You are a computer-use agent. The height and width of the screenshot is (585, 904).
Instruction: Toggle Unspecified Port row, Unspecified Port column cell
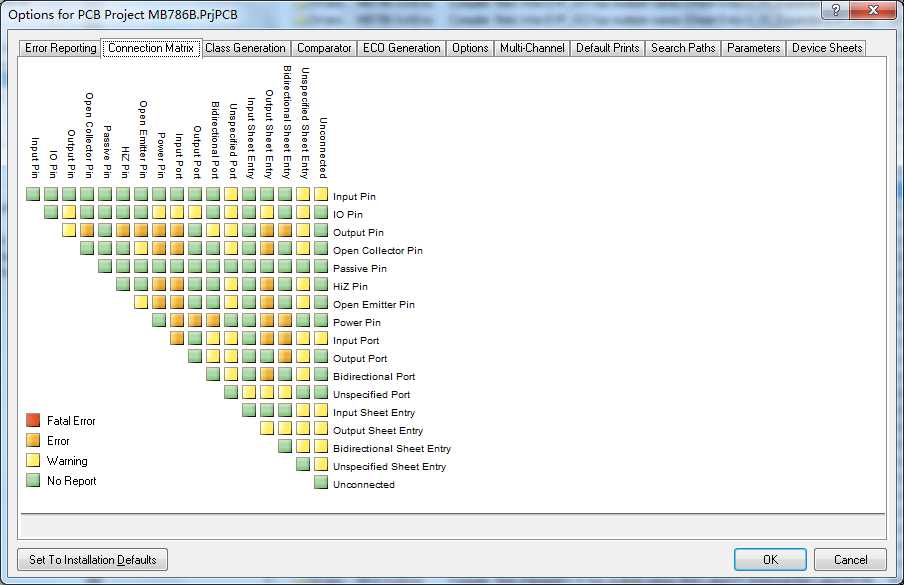pyautogui.click(x=231, y=392)
